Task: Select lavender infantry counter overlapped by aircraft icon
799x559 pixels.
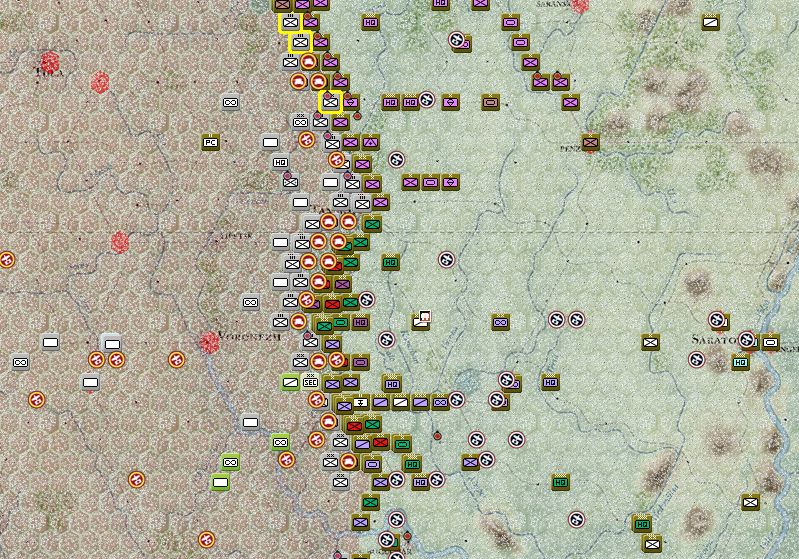Action: 470,463
